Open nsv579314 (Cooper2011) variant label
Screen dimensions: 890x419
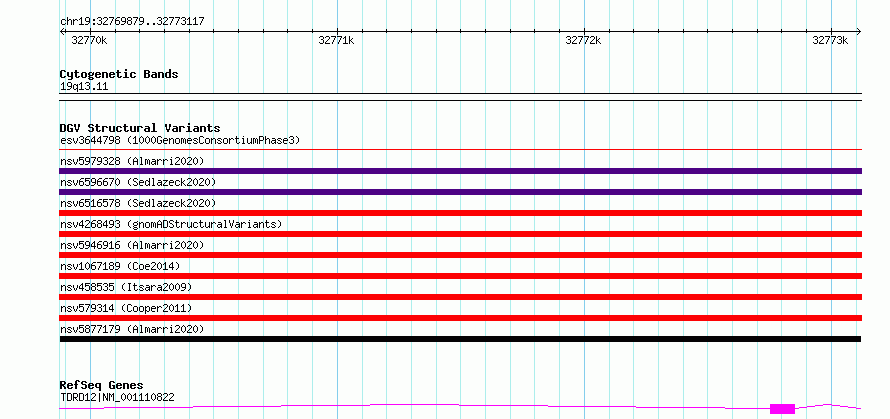126,308
